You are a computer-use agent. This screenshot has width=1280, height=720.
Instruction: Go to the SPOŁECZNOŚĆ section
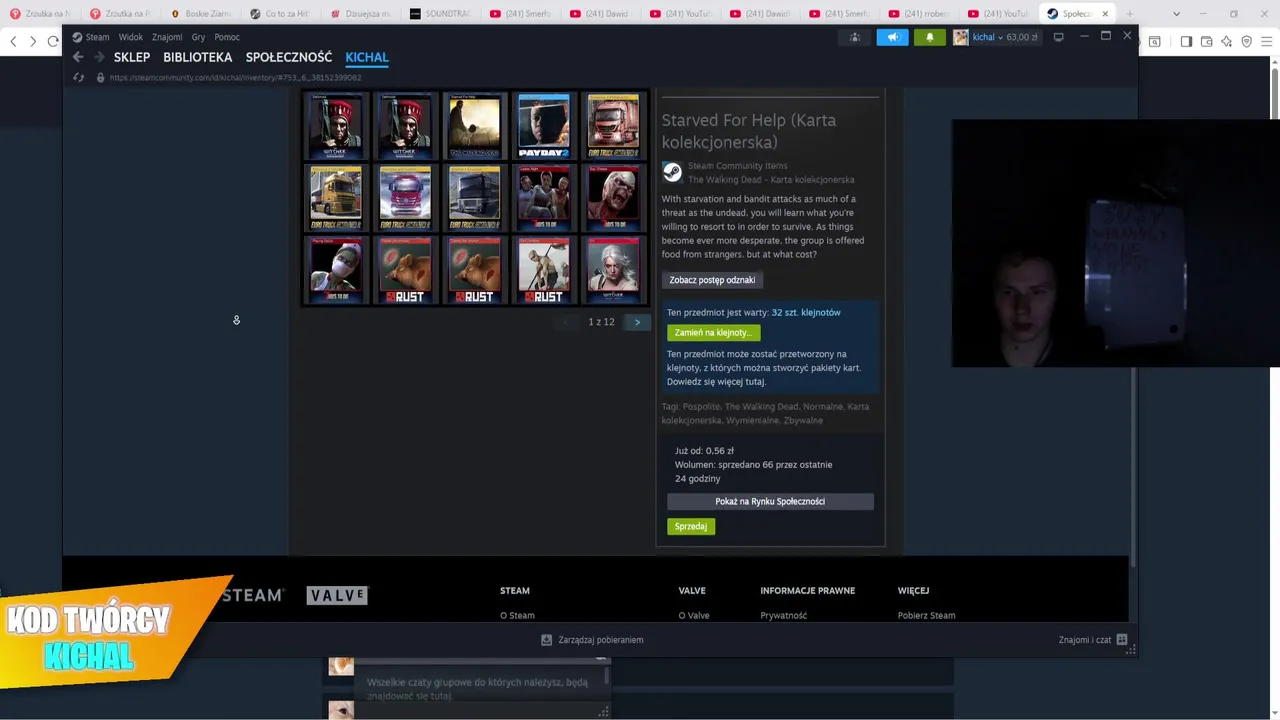(x=289, y=57)
